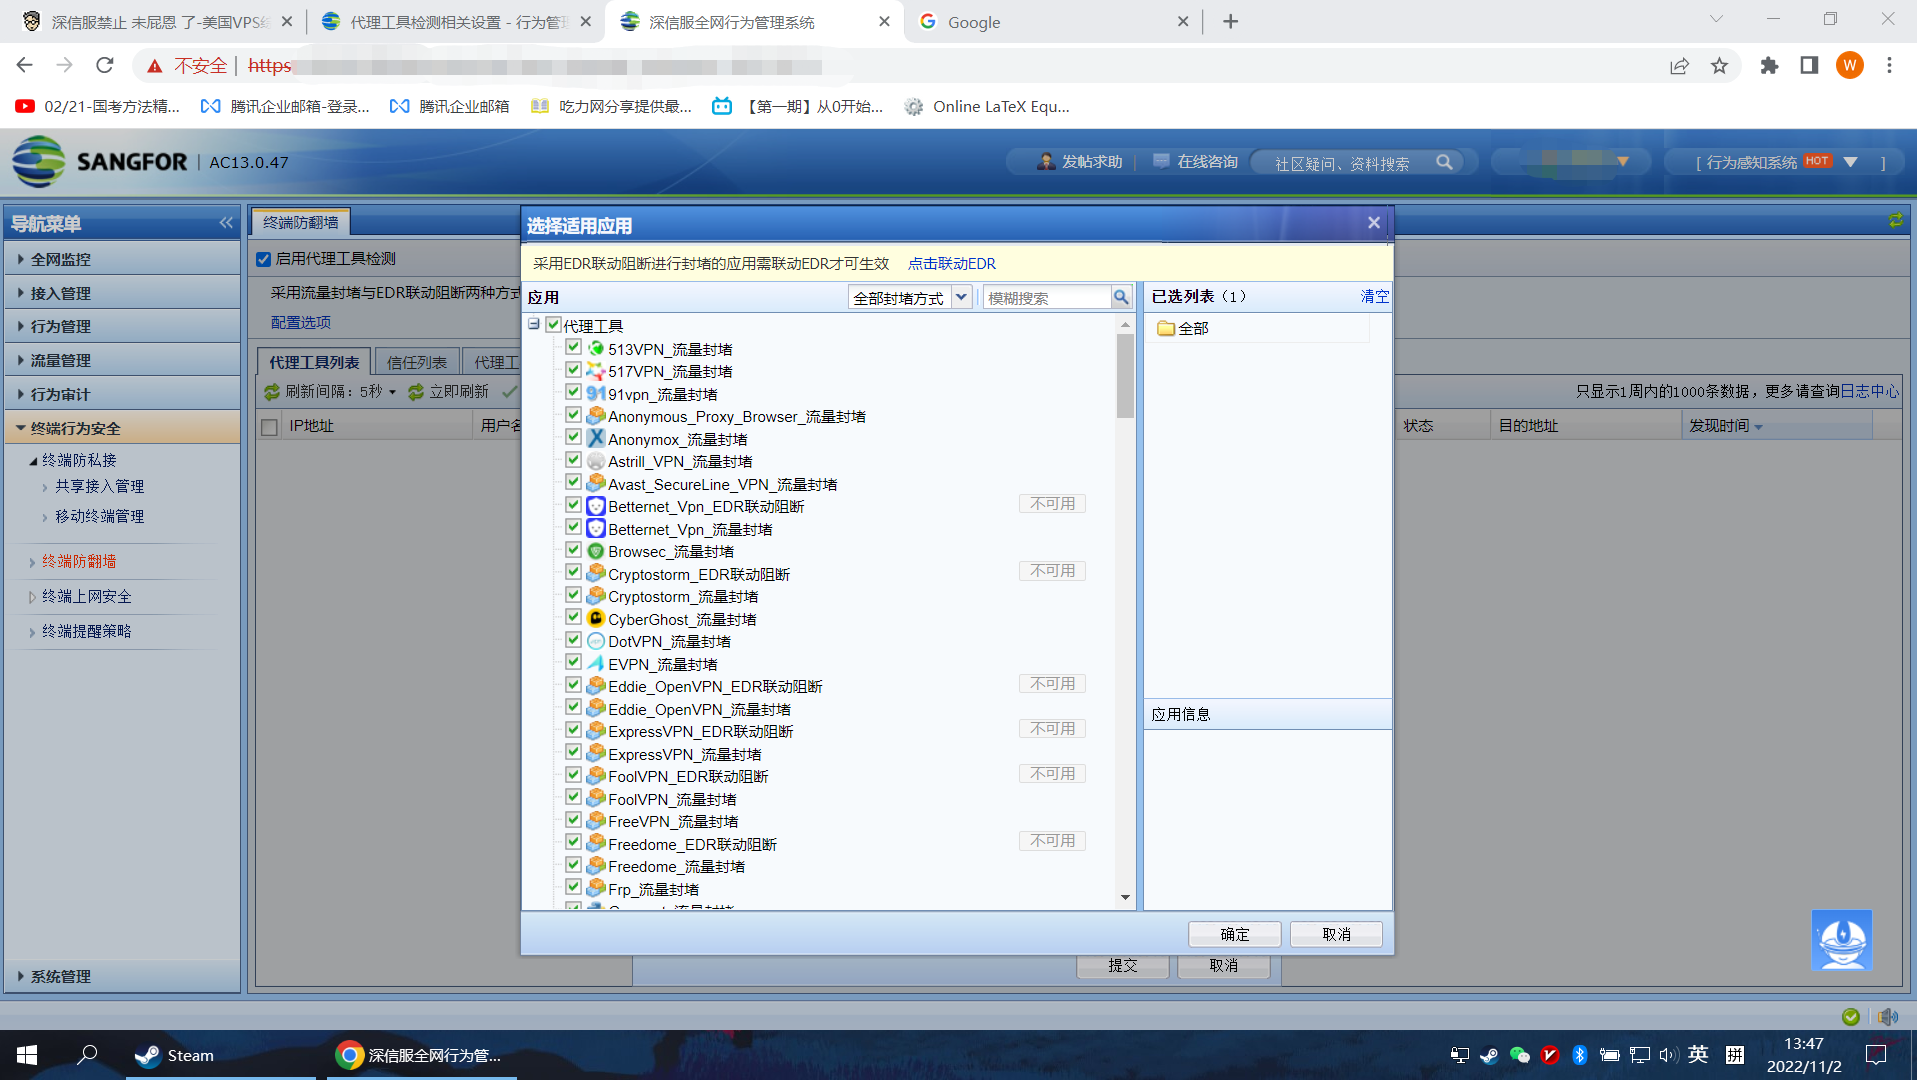
Task: Click the Chrome extensions puzzle icon
Action: 1769,66
